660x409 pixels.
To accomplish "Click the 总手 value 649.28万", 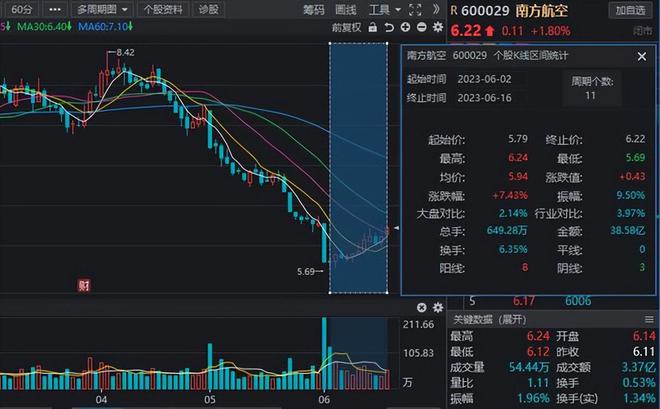I will pyautogui.click(x=507, y=231).
